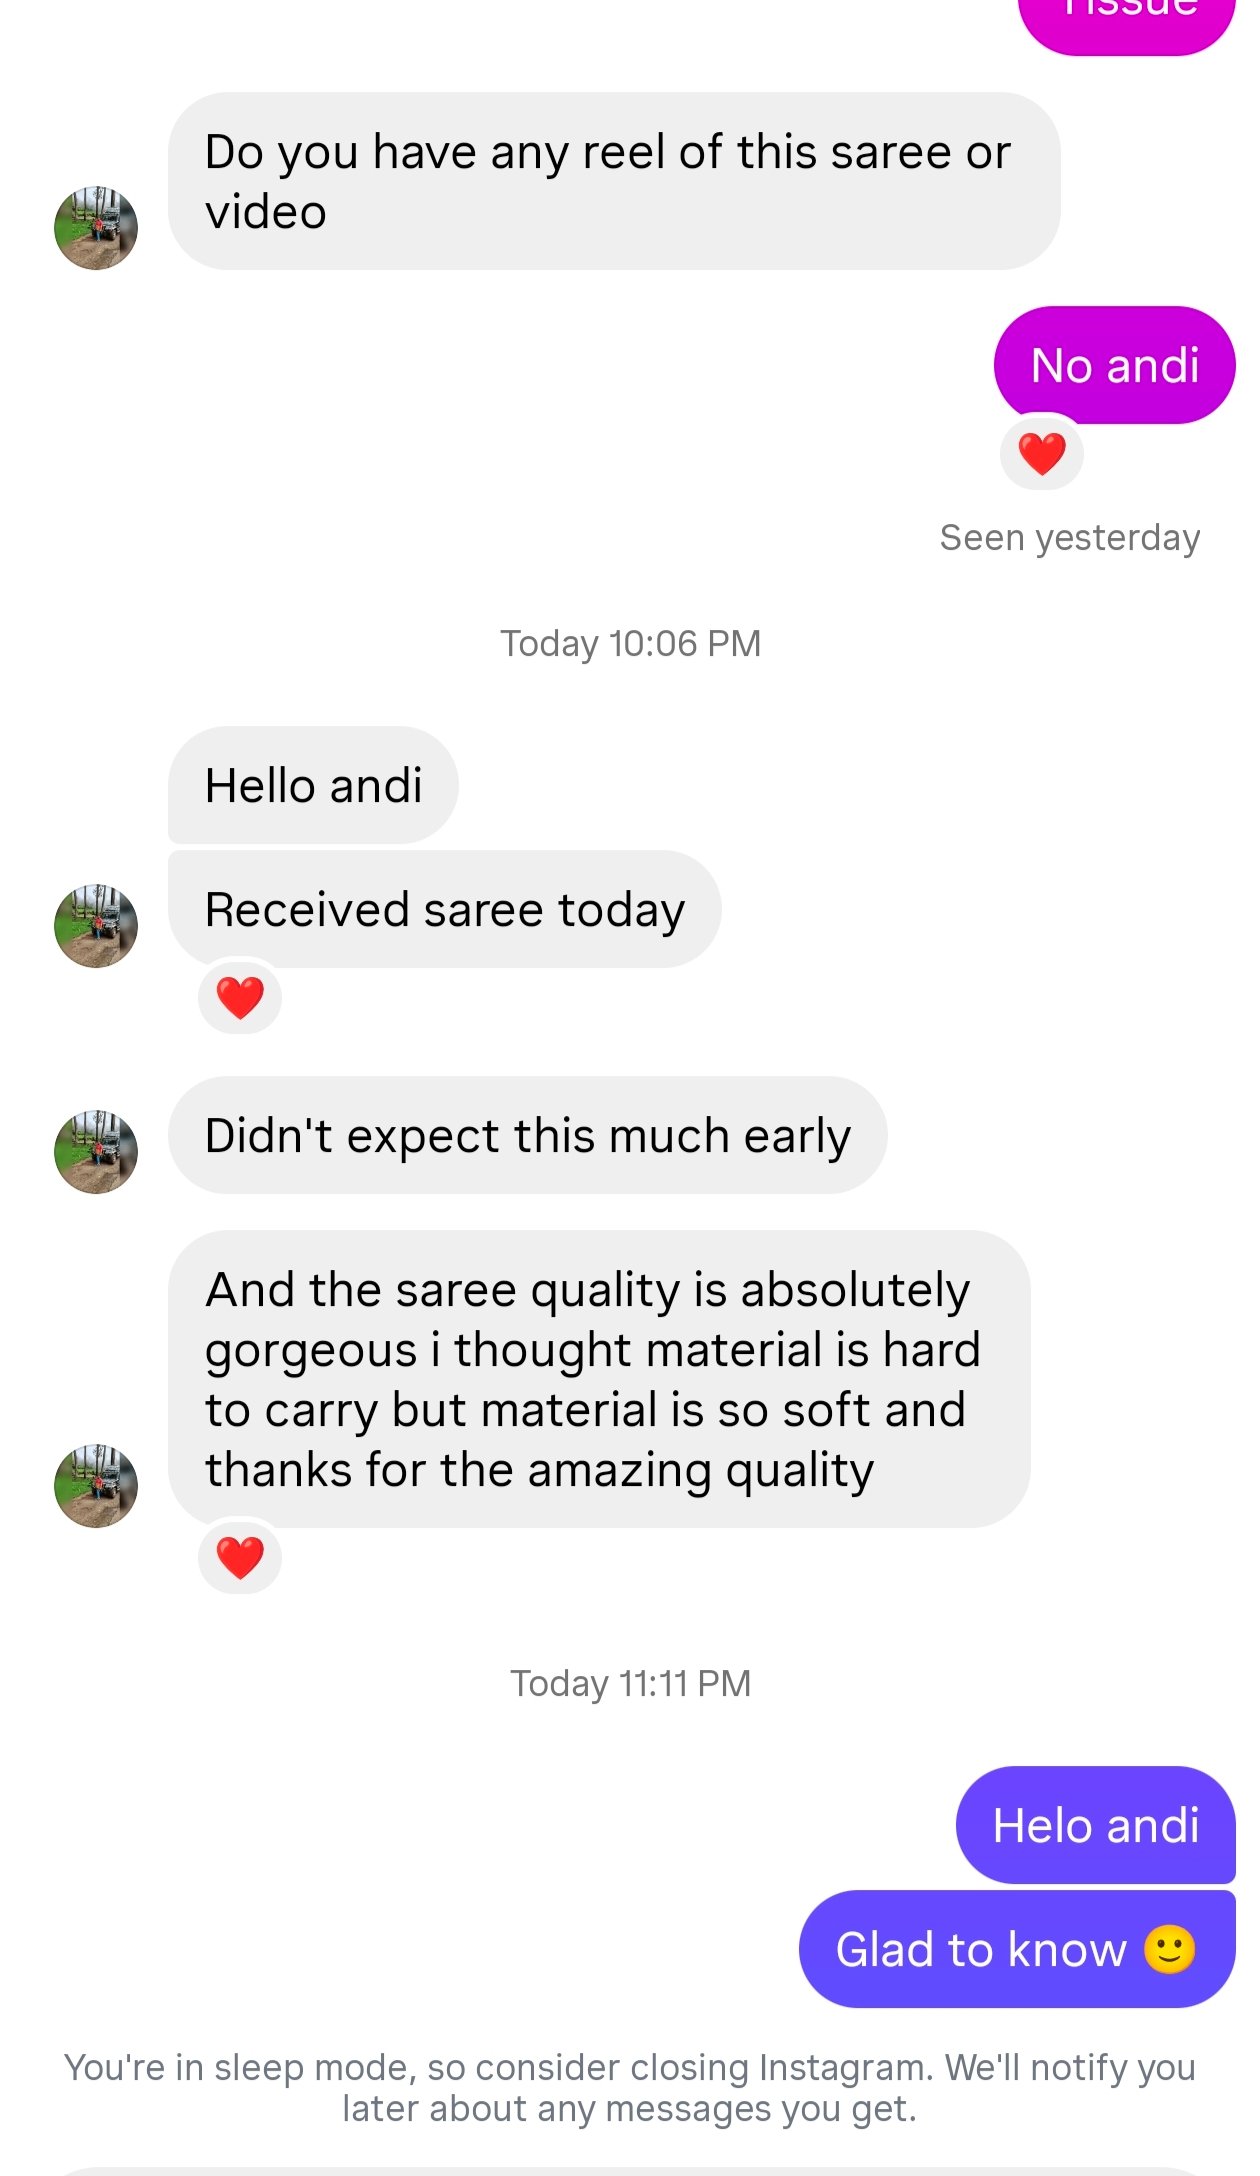Open profile picture beside 'Received saree today'
This screenshot has height=2176, width=1260.
(96, 926)
